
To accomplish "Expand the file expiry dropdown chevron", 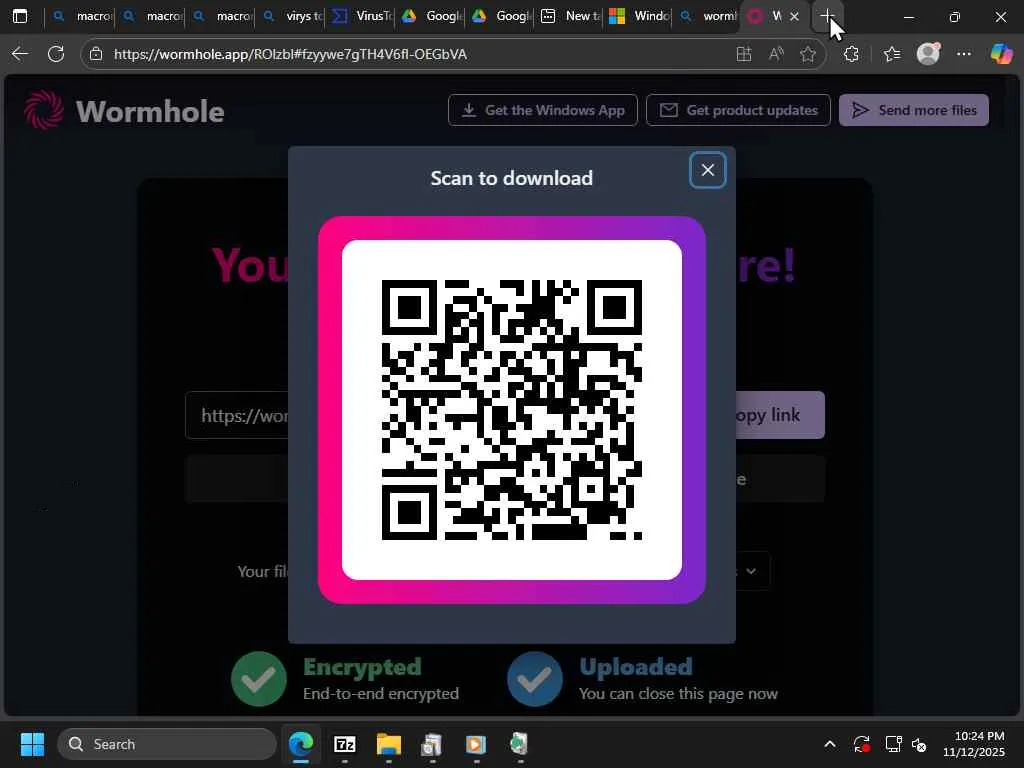I will [x=752, y=571].
